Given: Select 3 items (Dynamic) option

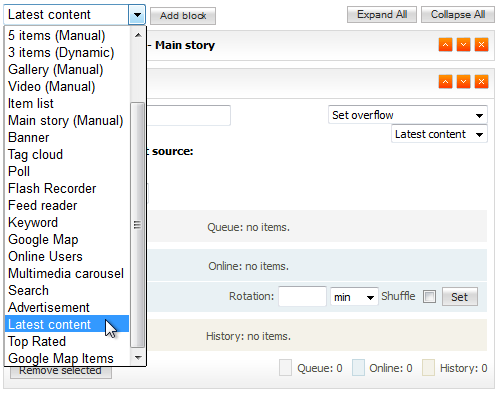Looking at the screenshot, I should coord(67,52).
